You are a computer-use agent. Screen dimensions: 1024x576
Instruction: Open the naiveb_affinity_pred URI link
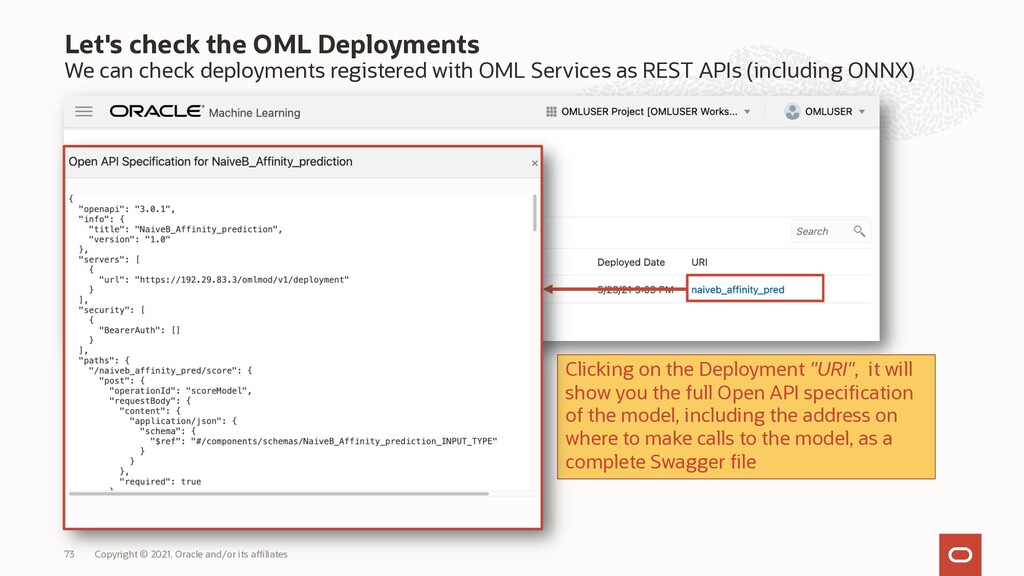738,289
